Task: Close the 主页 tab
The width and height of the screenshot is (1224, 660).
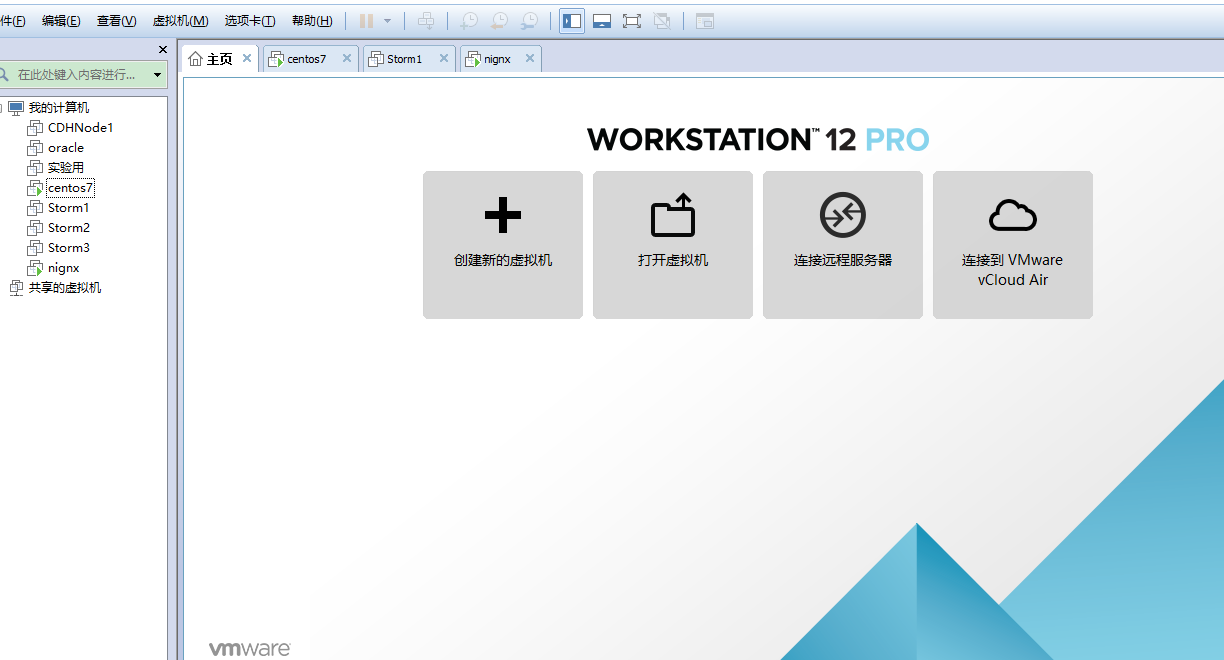Action: tap(247, 58)
